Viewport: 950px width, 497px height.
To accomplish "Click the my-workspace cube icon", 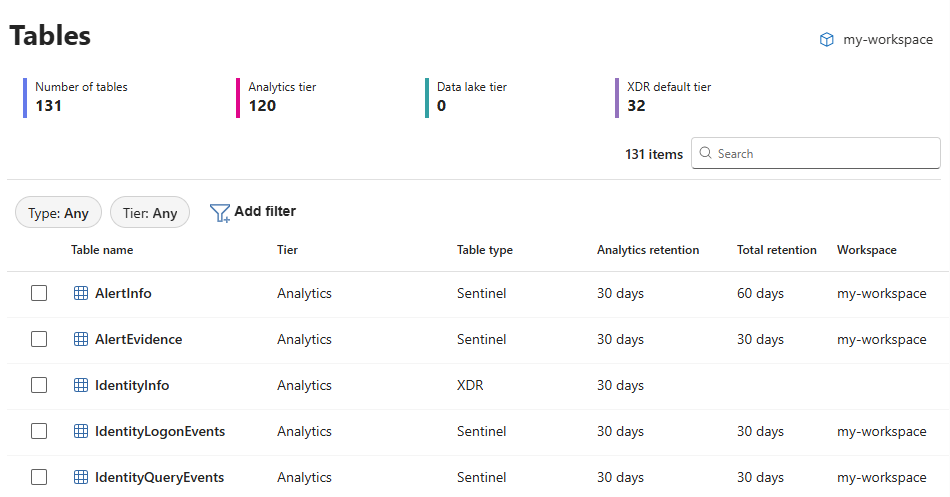I will (826, 40).
